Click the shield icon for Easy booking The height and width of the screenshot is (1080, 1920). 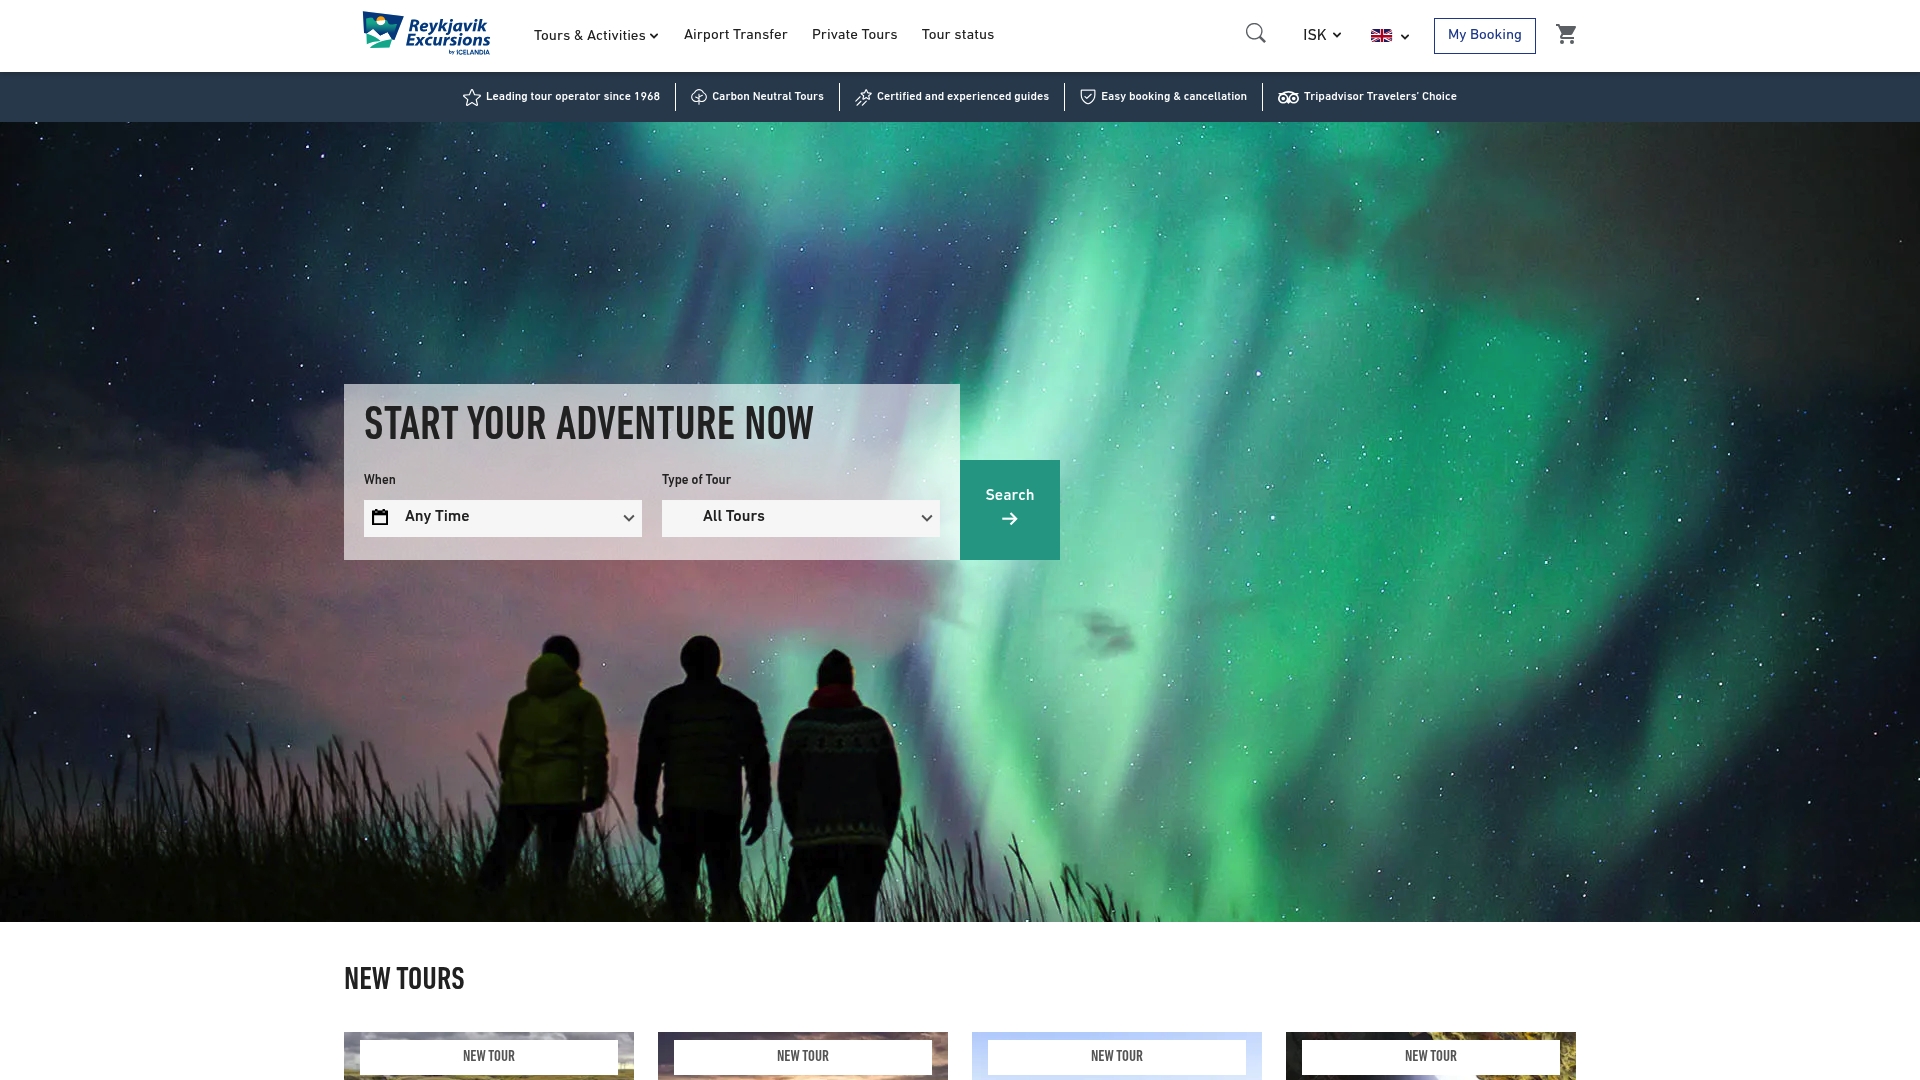tap(1088, 97)
